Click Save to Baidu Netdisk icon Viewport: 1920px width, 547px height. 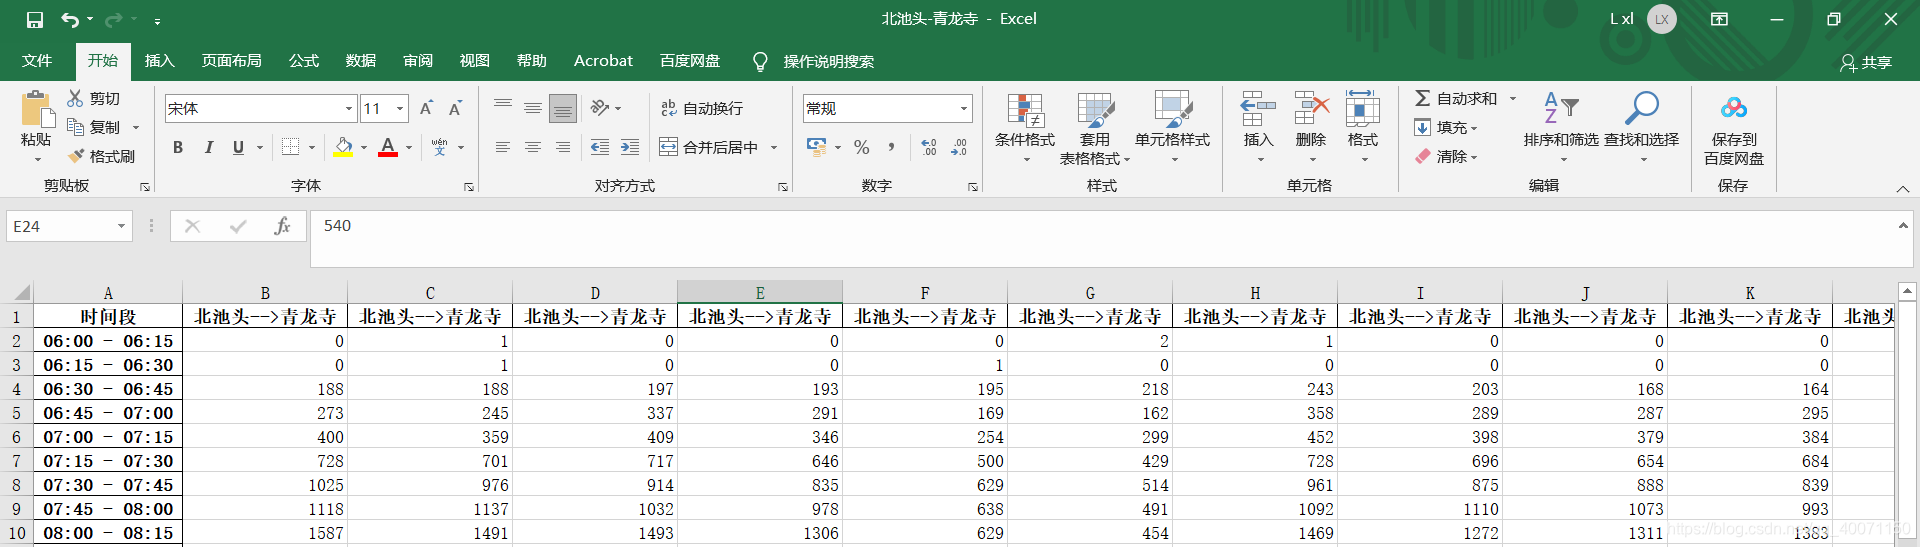click(1734, 108)
